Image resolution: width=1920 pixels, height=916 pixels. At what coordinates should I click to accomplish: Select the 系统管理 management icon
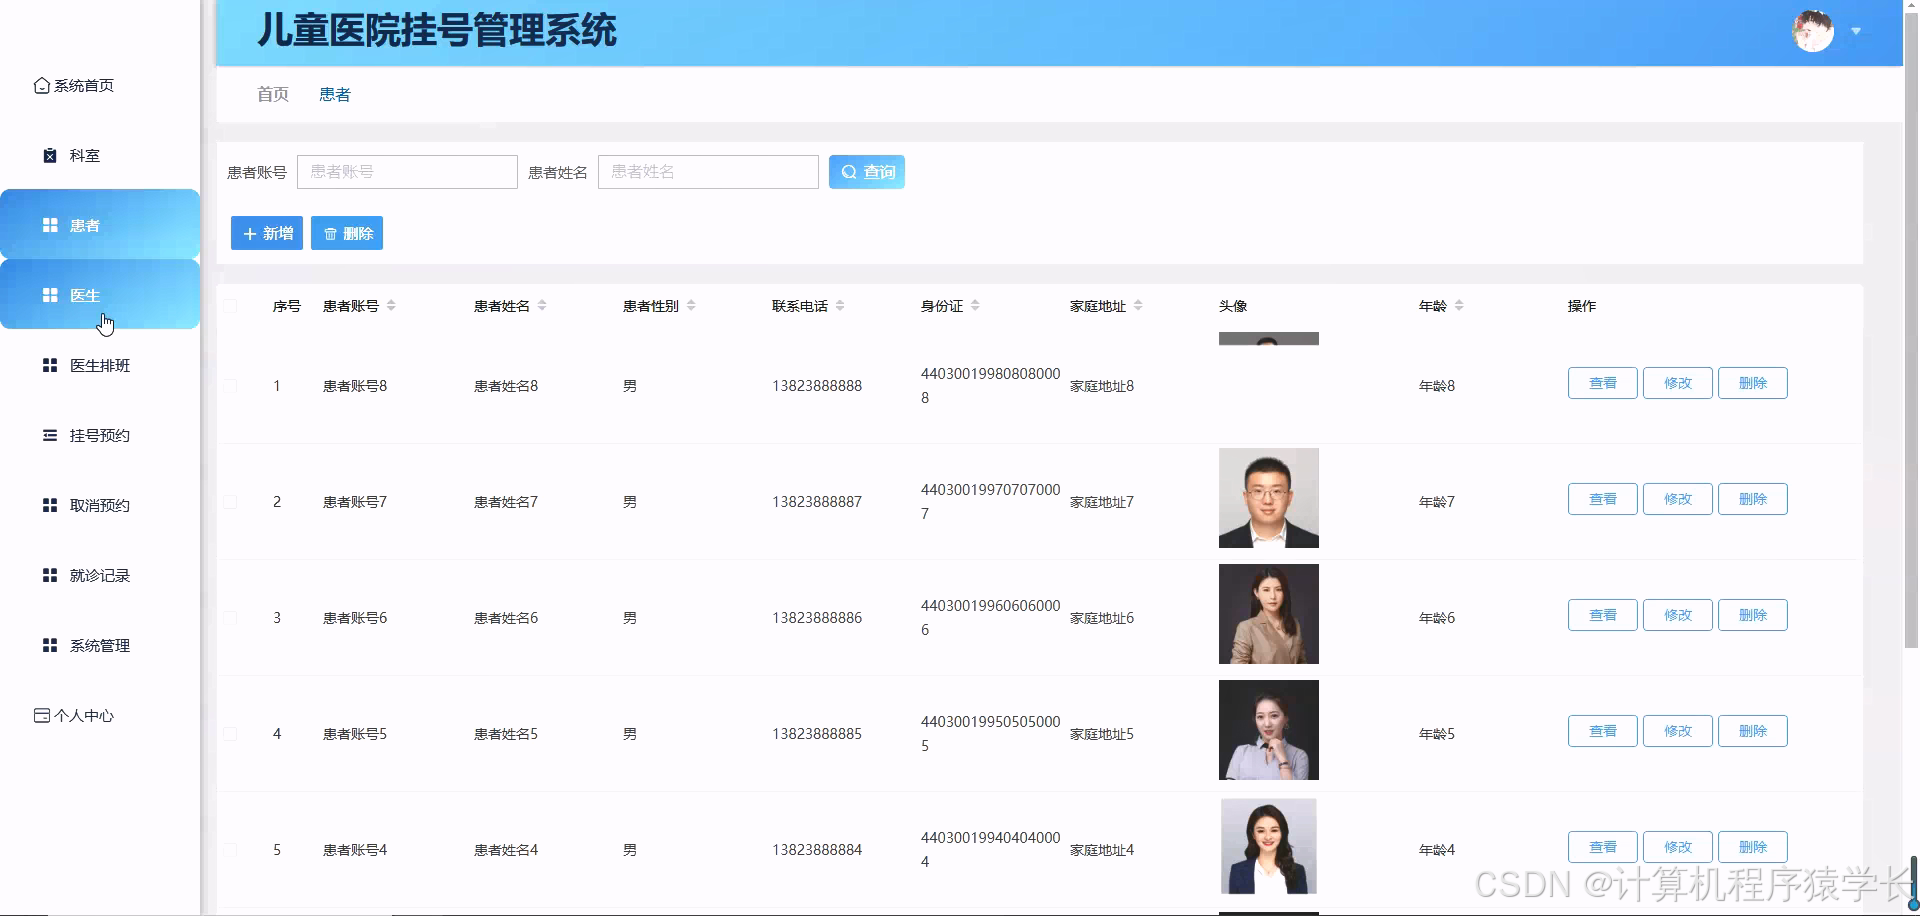pos(50,645)
